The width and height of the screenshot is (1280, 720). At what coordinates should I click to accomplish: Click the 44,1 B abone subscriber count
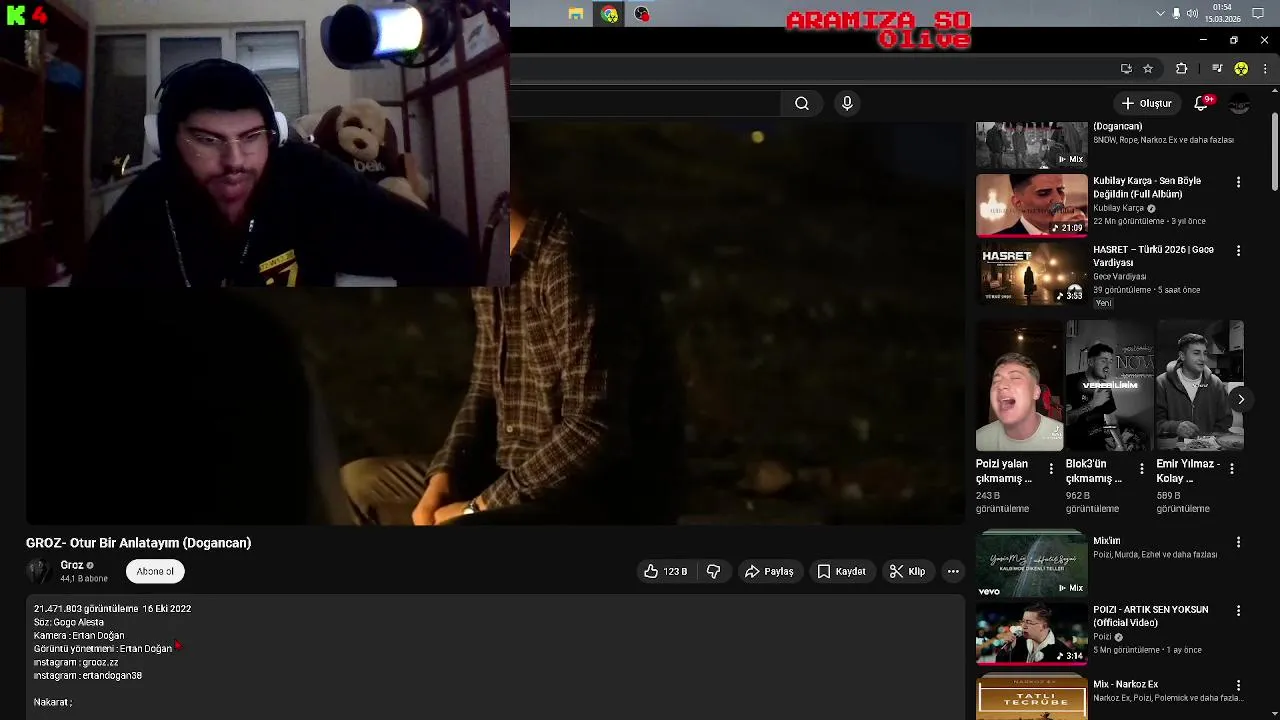(x=84, y=578)
